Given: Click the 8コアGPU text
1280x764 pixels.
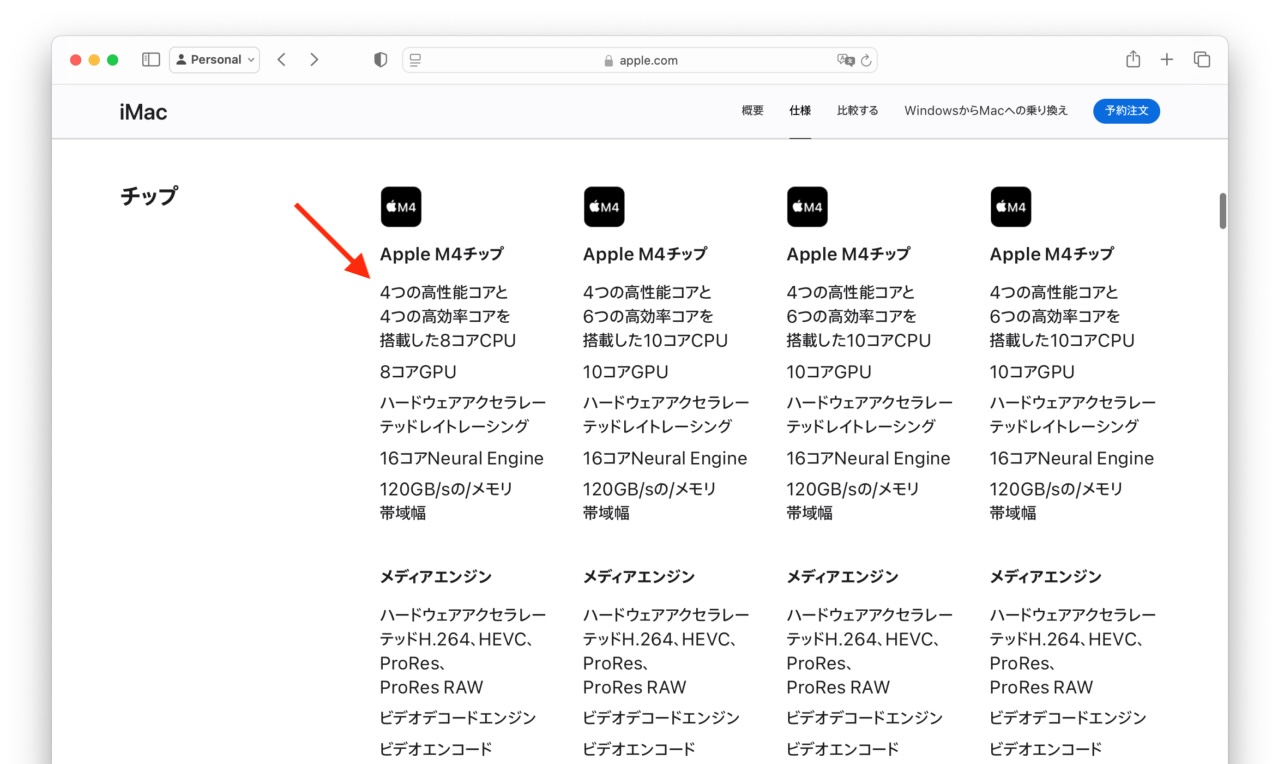Looking at the screenshot, I should (x=418, y=372).
